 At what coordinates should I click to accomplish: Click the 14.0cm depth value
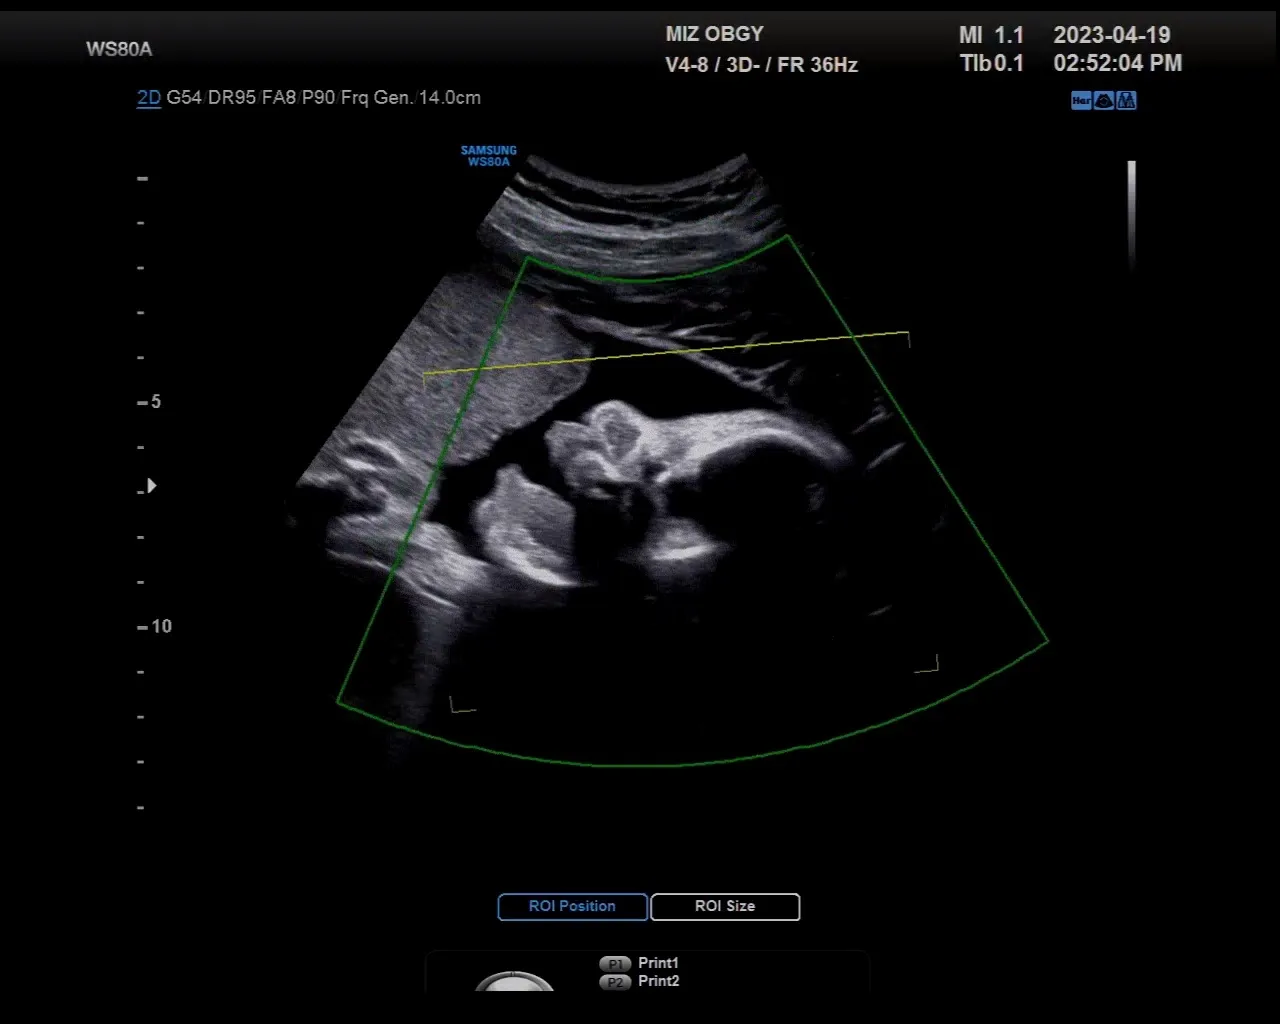click(x=450, y=98)
